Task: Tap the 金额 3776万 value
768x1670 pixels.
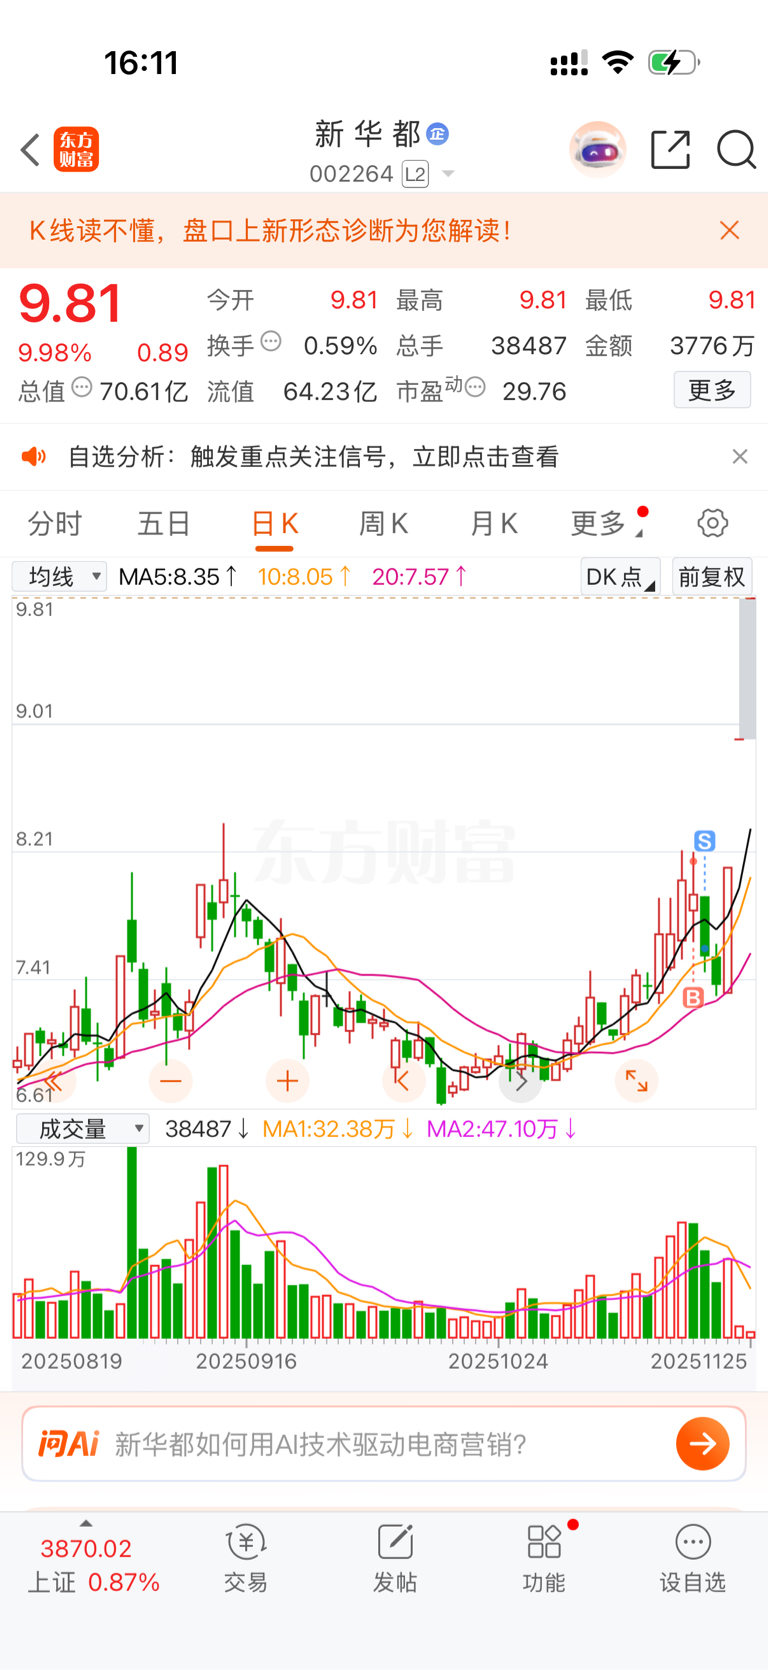Action: click(712, 346)
